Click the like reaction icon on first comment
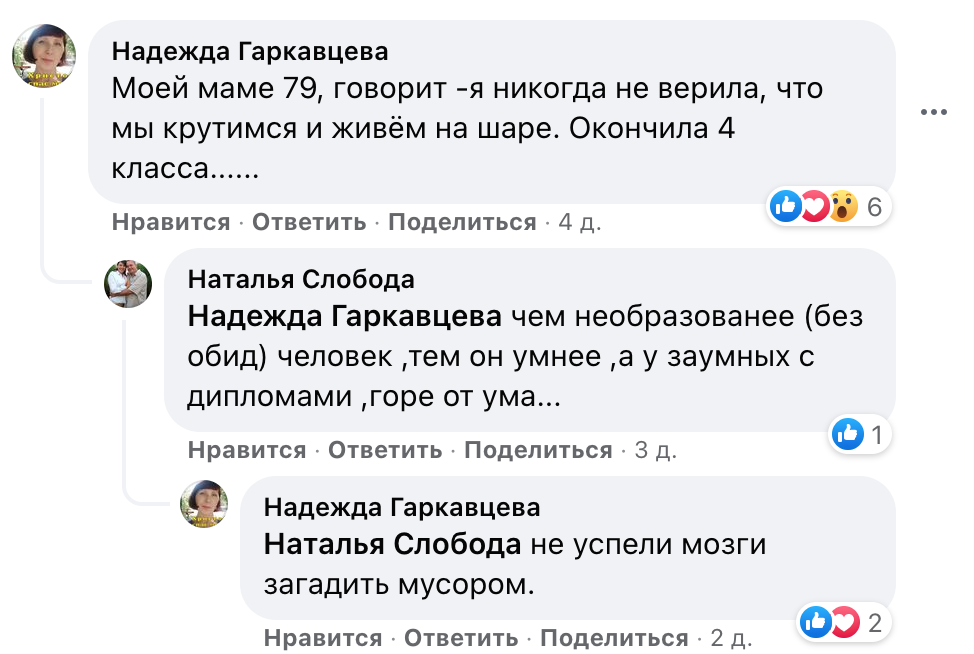974x654 pixels. click(786, 207)
